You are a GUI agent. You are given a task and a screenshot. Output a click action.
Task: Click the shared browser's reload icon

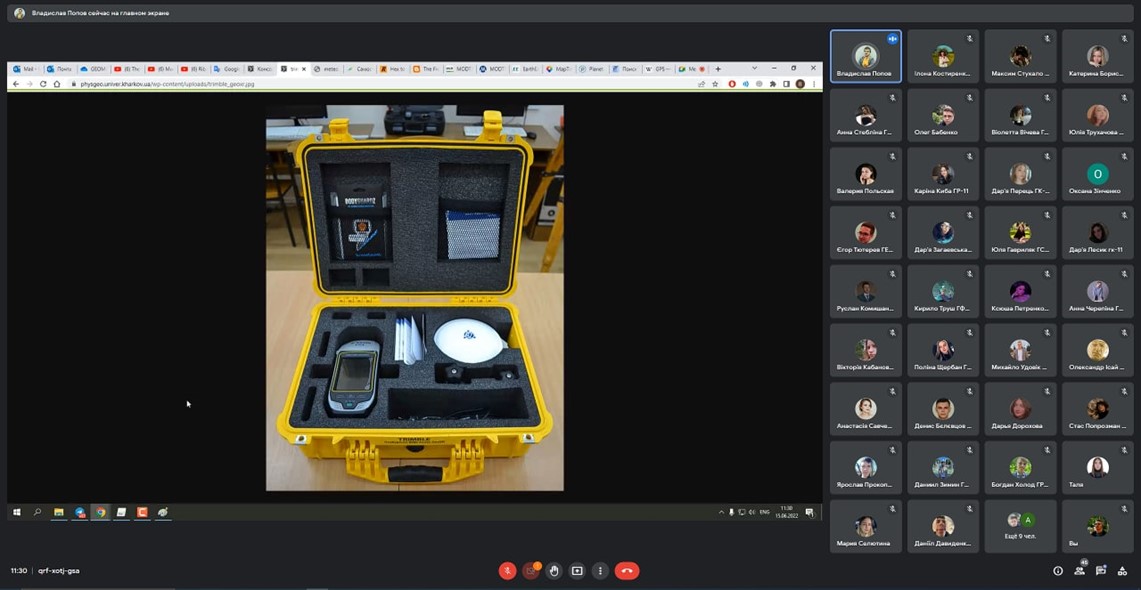(x=43, y=84)
